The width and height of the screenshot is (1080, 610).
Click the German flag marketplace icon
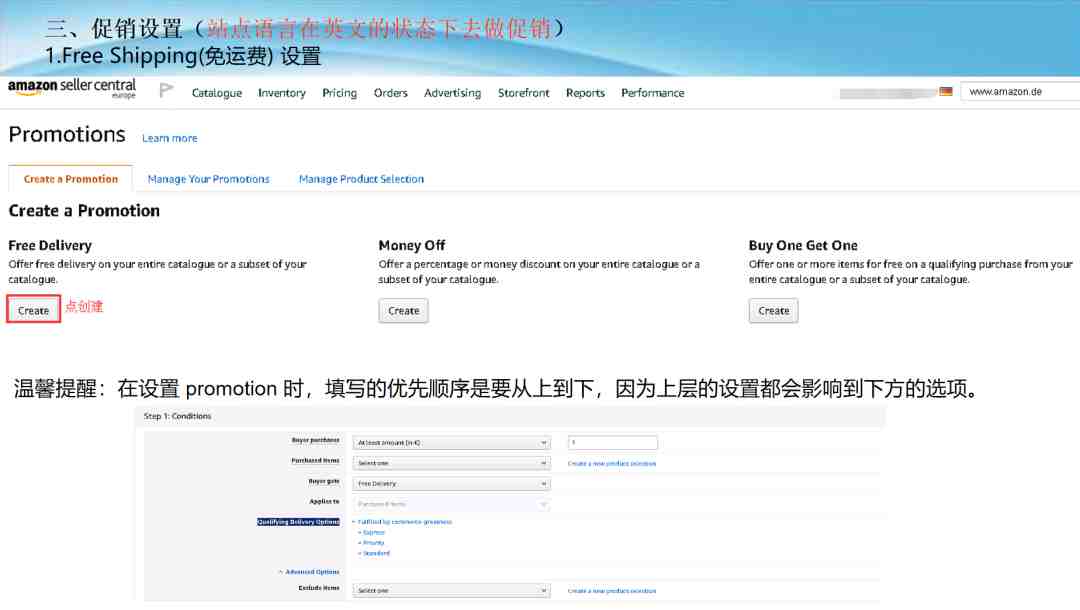946,92
